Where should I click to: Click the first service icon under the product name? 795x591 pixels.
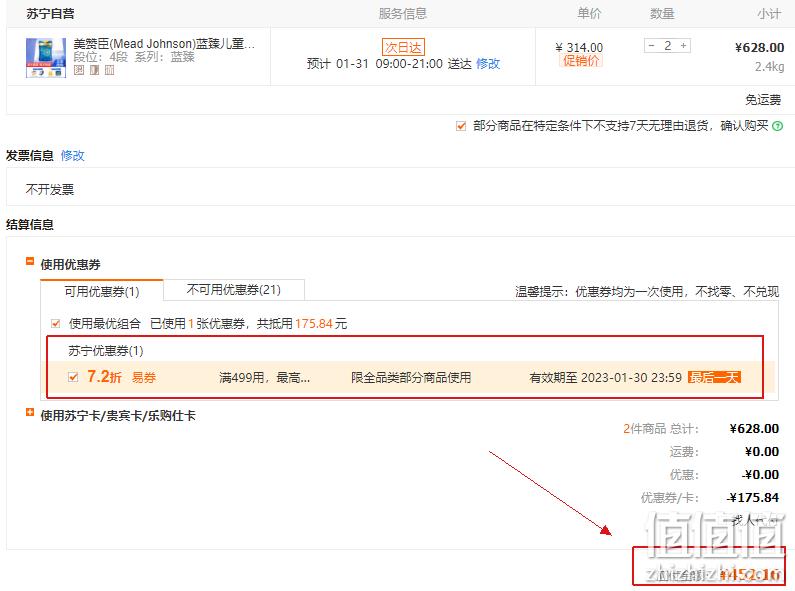[79, 70]
